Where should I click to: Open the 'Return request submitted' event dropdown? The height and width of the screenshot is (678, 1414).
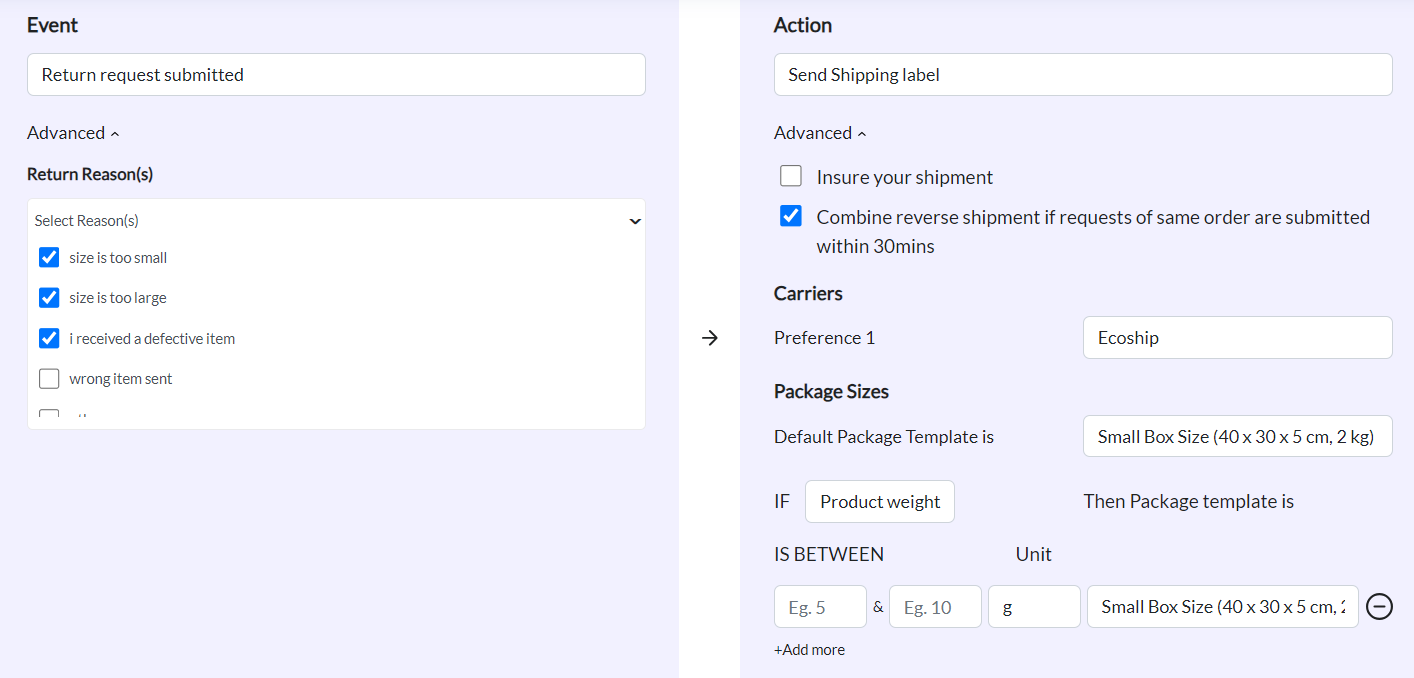(x=336, y=75)
